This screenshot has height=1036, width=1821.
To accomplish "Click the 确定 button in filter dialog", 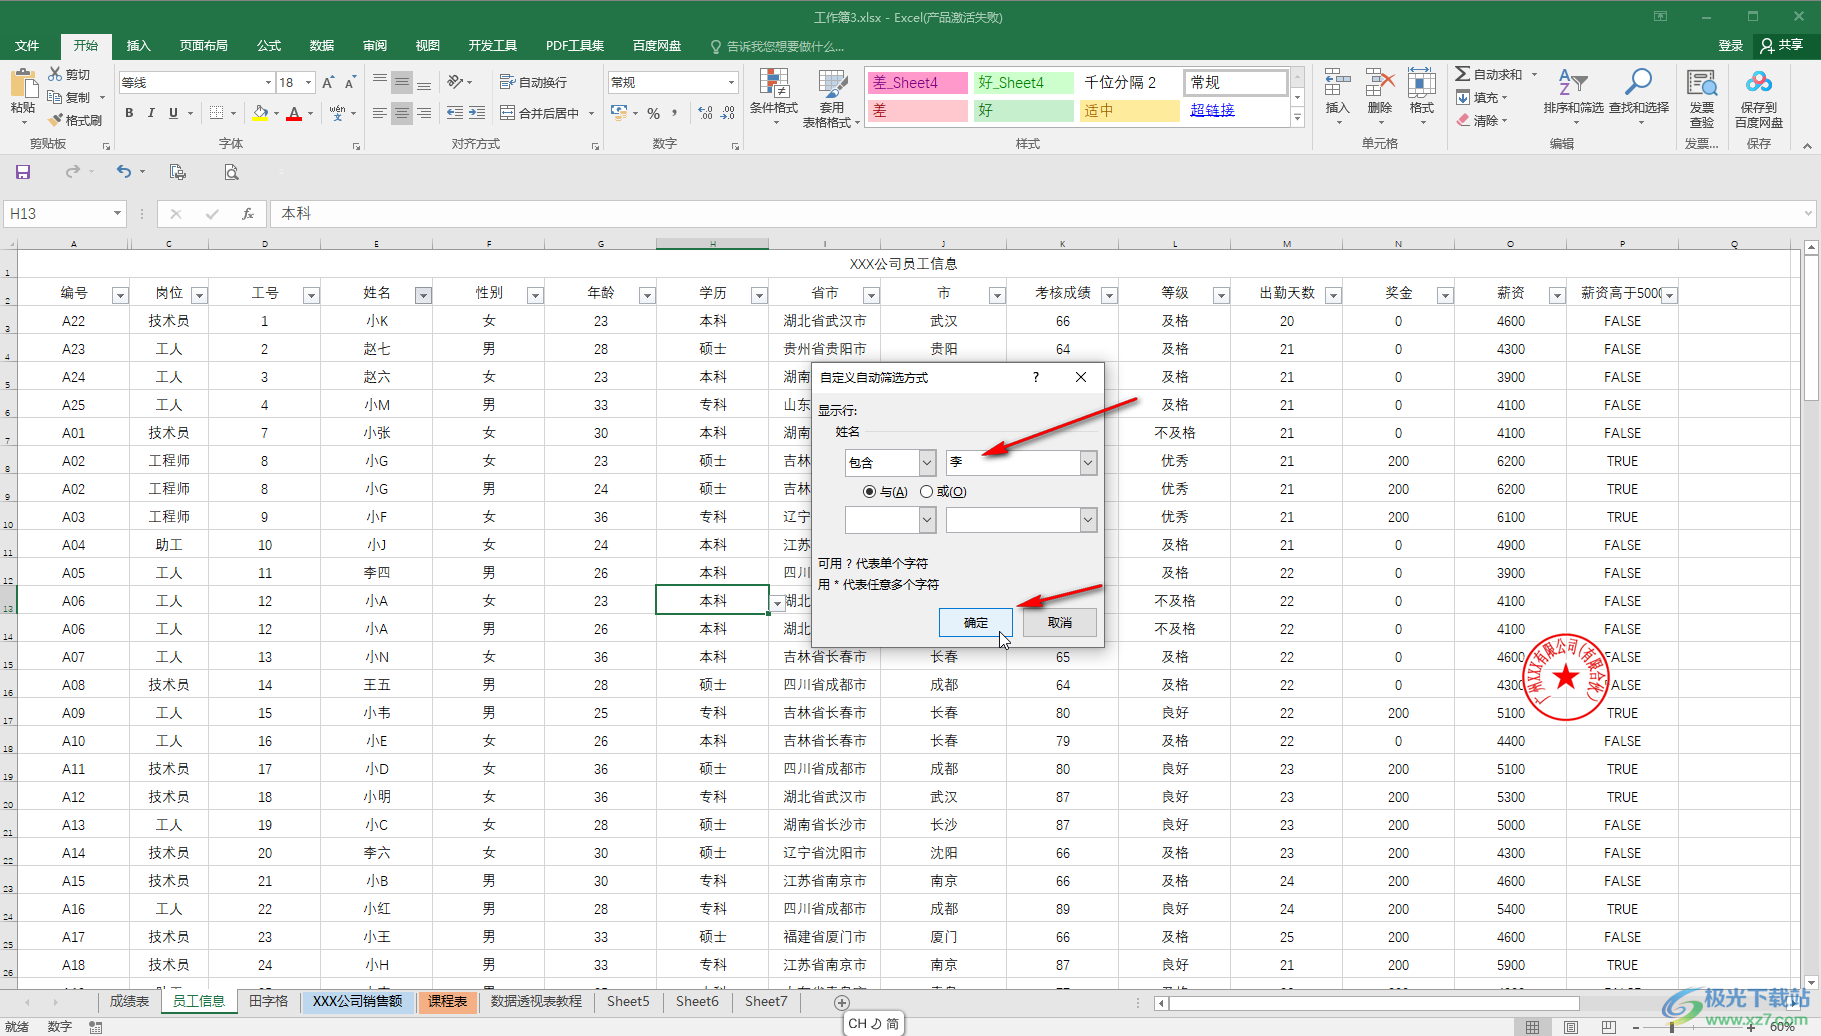I will [x=976, y=622].
